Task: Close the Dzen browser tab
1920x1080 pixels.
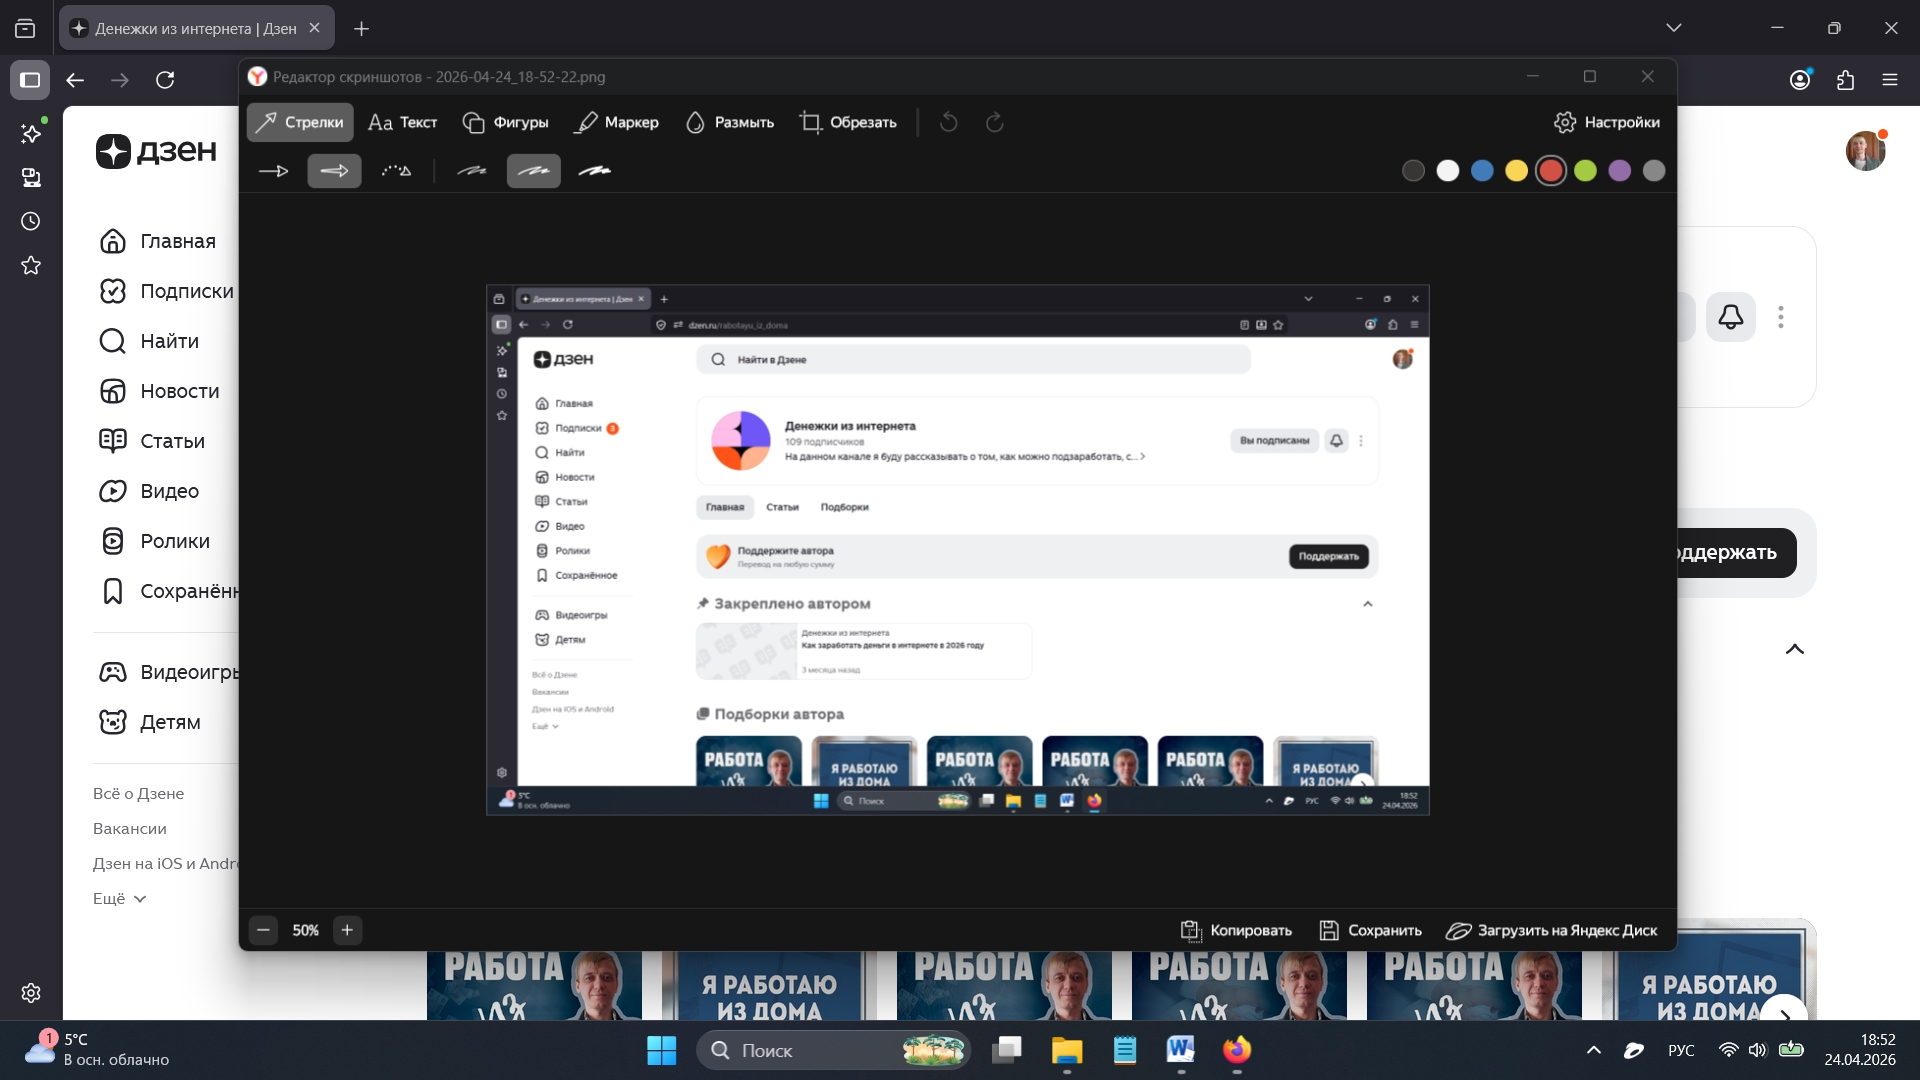Action: coord(314,28)
